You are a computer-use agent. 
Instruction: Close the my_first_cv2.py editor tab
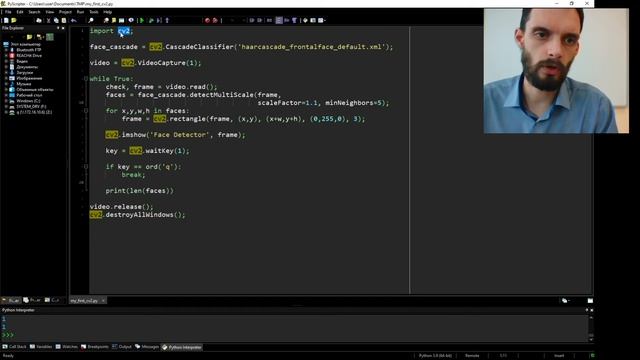click(x=103, y=301)
